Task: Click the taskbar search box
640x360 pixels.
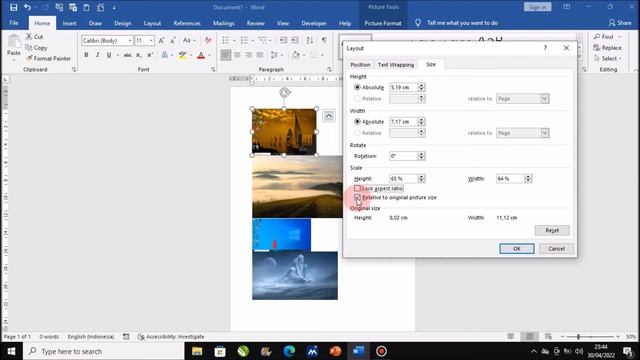Action: point(104,351)
